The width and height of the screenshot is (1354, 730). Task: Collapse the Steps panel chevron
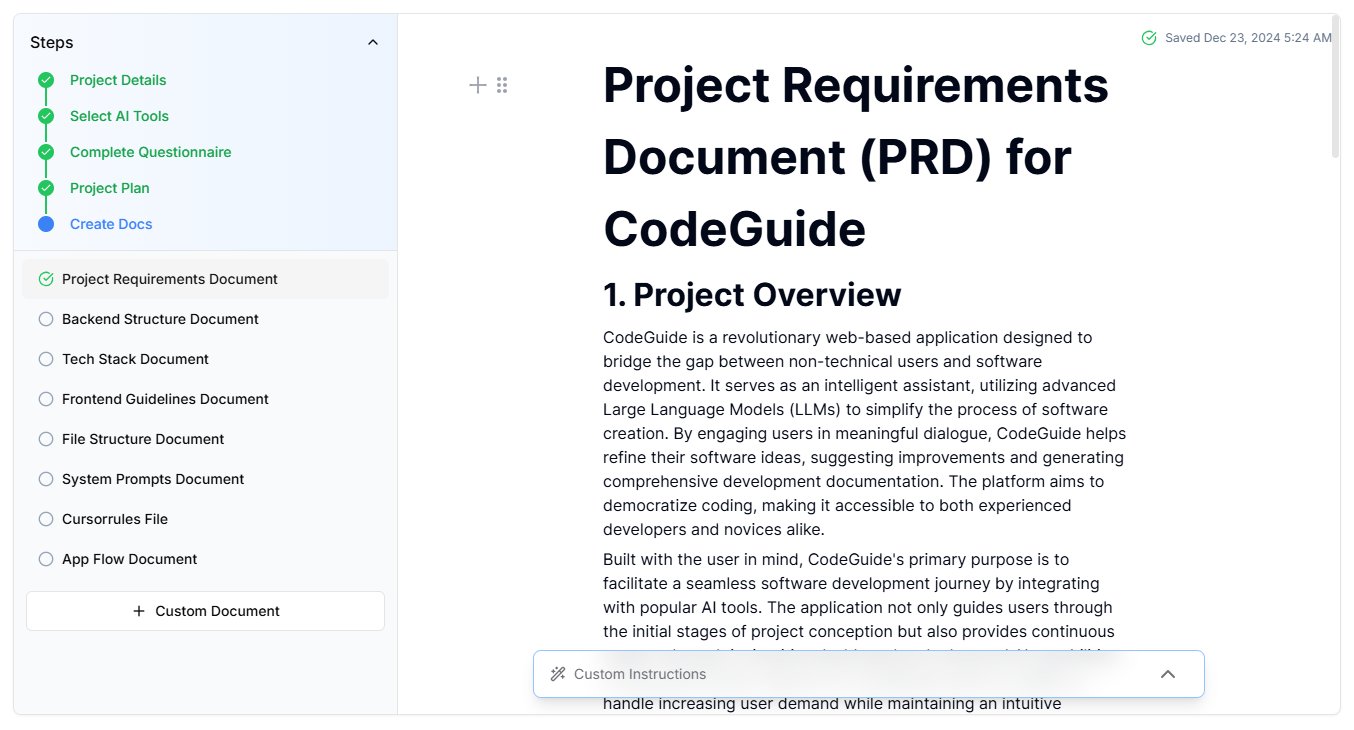click(x=373, y=42)
